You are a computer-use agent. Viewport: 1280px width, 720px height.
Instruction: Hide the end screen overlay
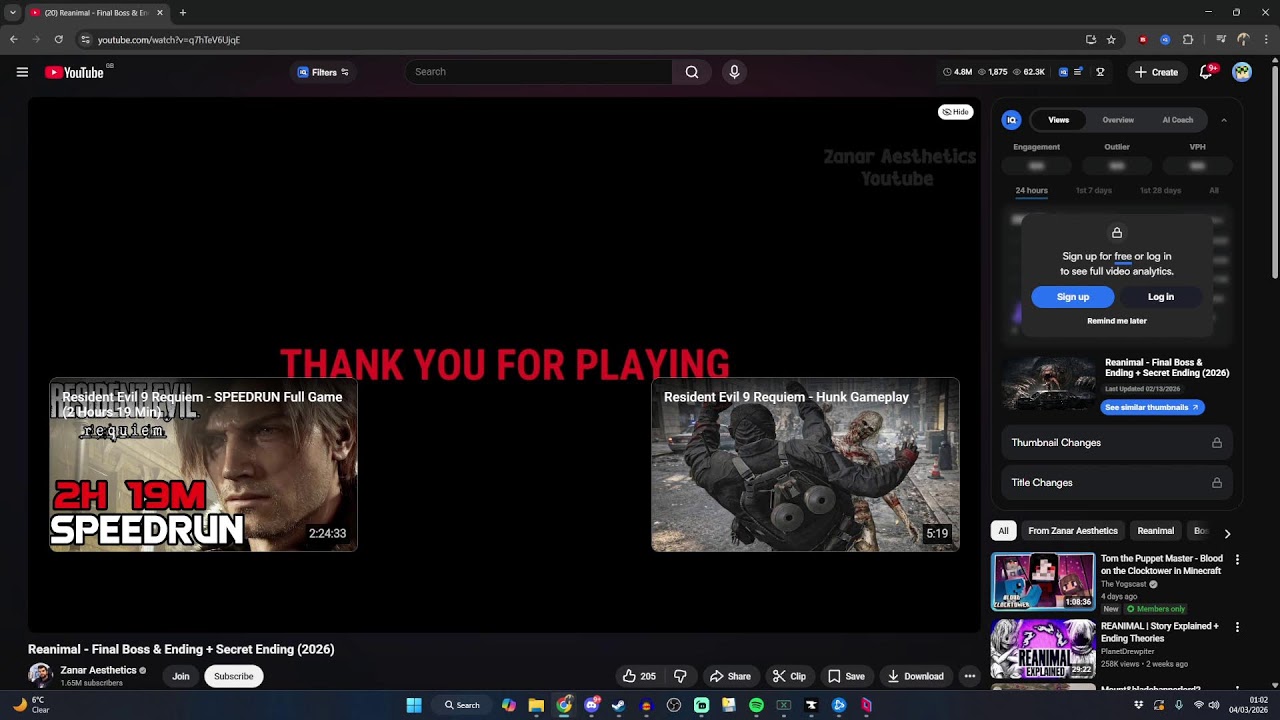[x=956, y=112]
